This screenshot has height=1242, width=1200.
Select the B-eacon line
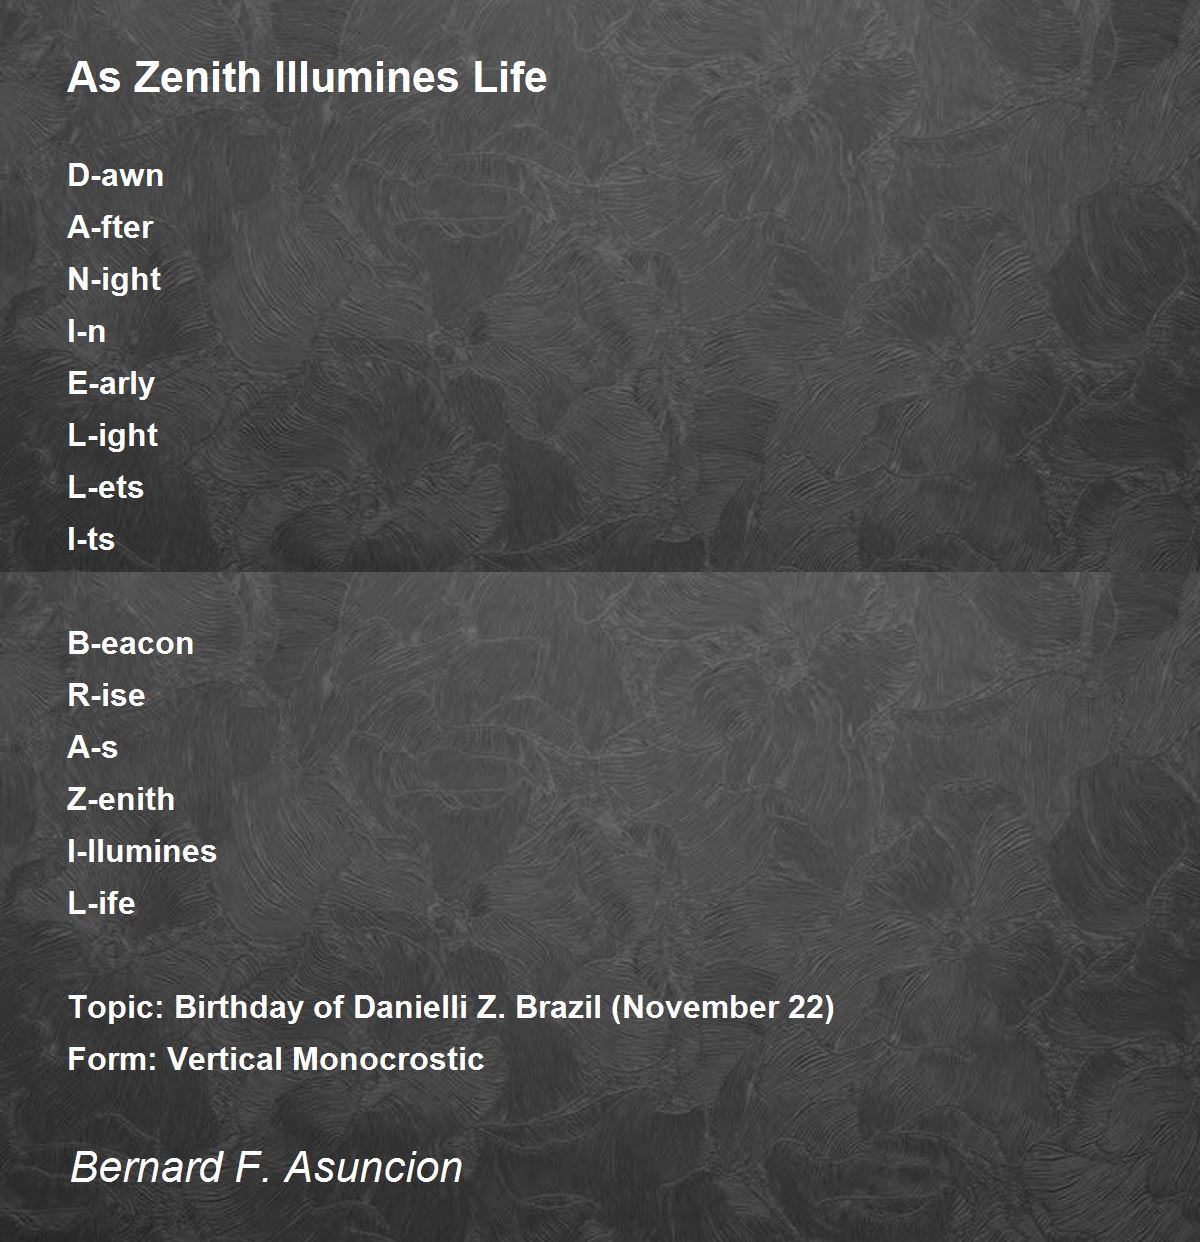(x=130, y=643)
